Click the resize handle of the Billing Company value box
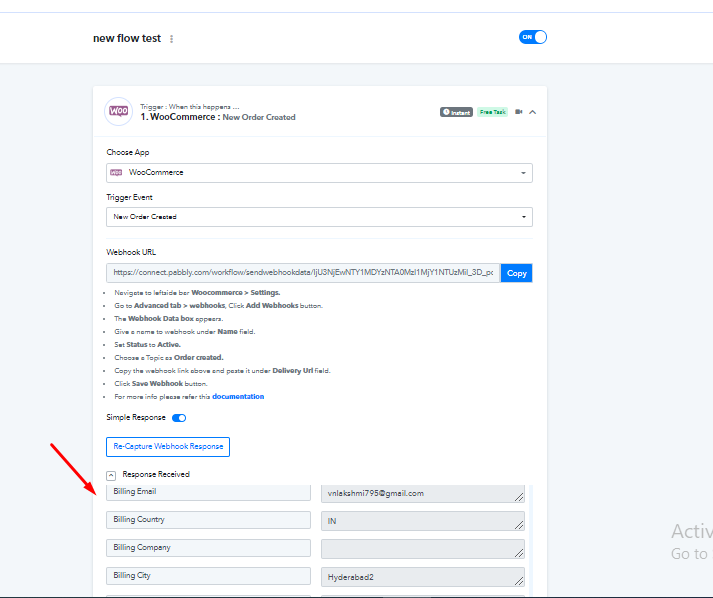 519,553
